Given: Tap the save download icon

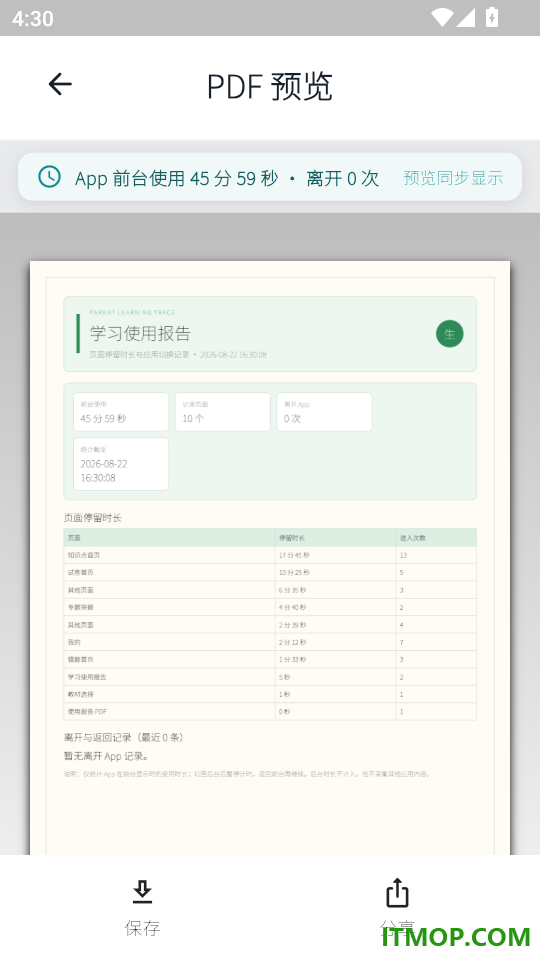Looking at the screenshot, I should [x=142, y=892].
